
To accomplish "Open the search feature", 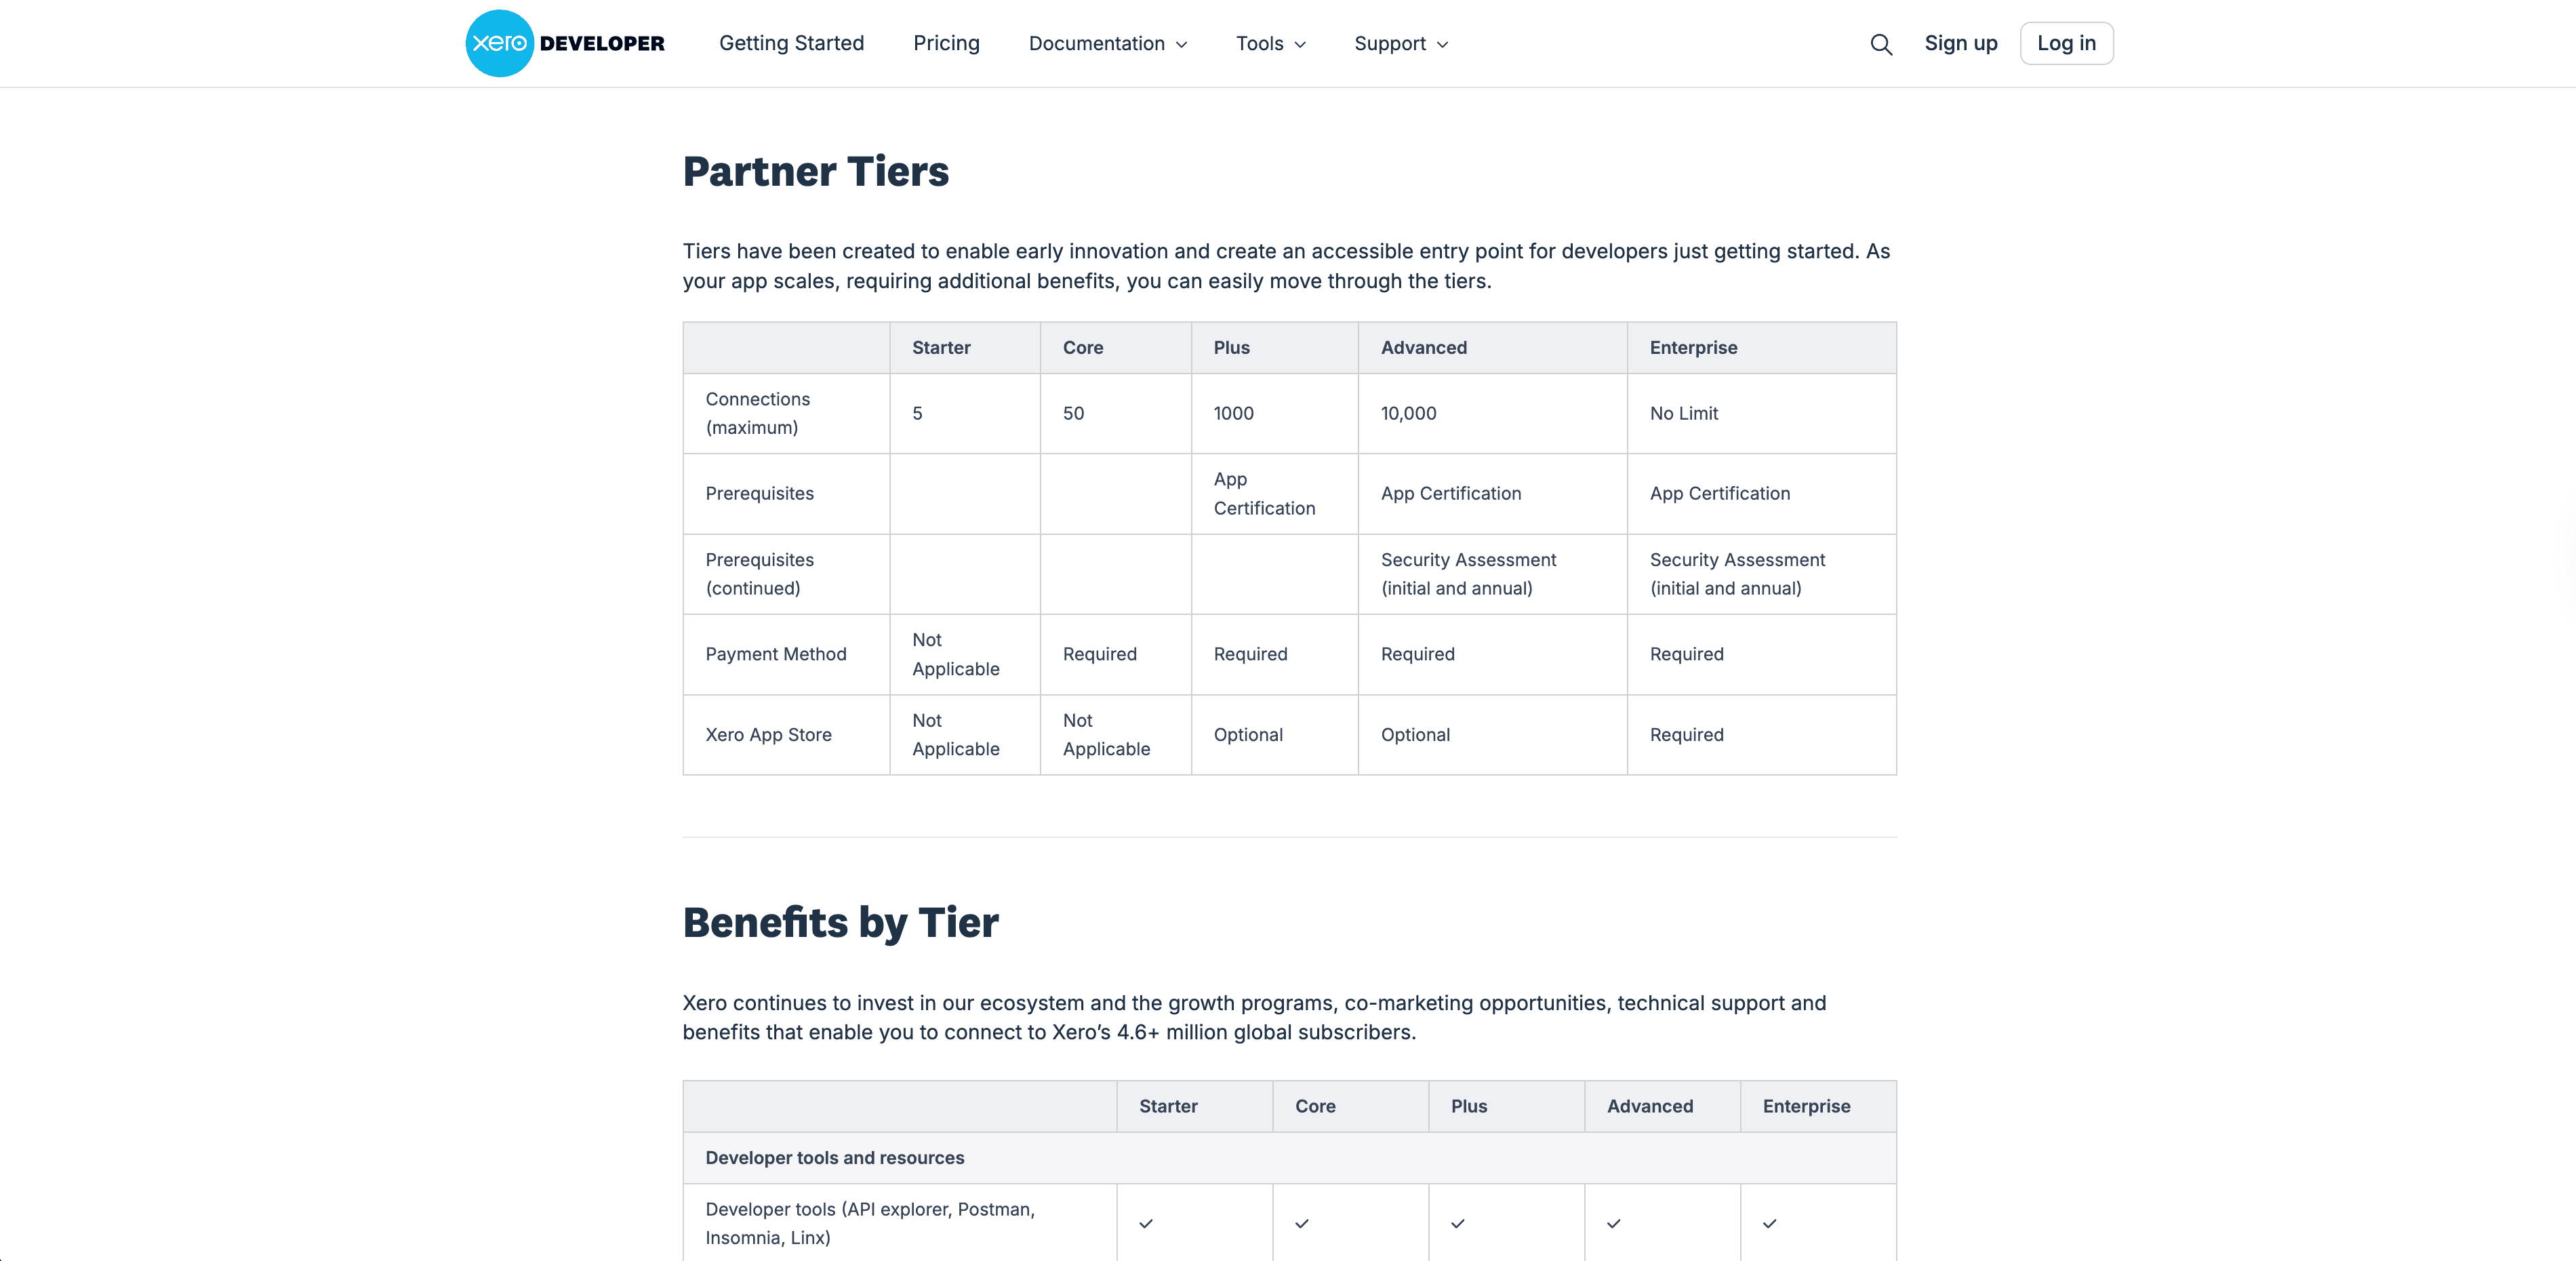I will coord(1881,44).
